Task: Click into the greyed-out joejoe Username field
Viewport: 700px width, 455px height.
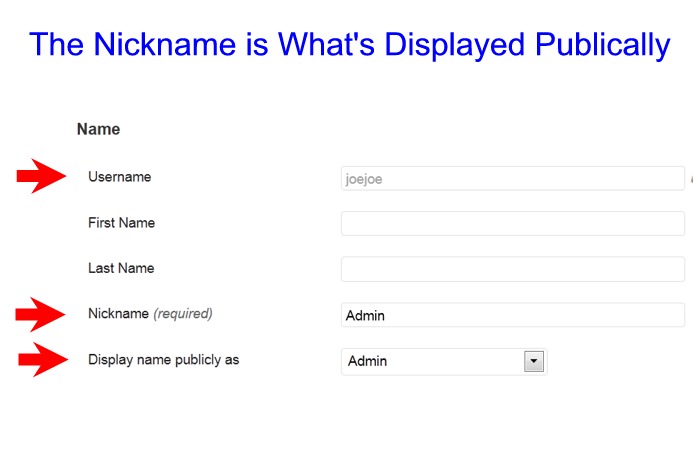Action: click(512, 178)
